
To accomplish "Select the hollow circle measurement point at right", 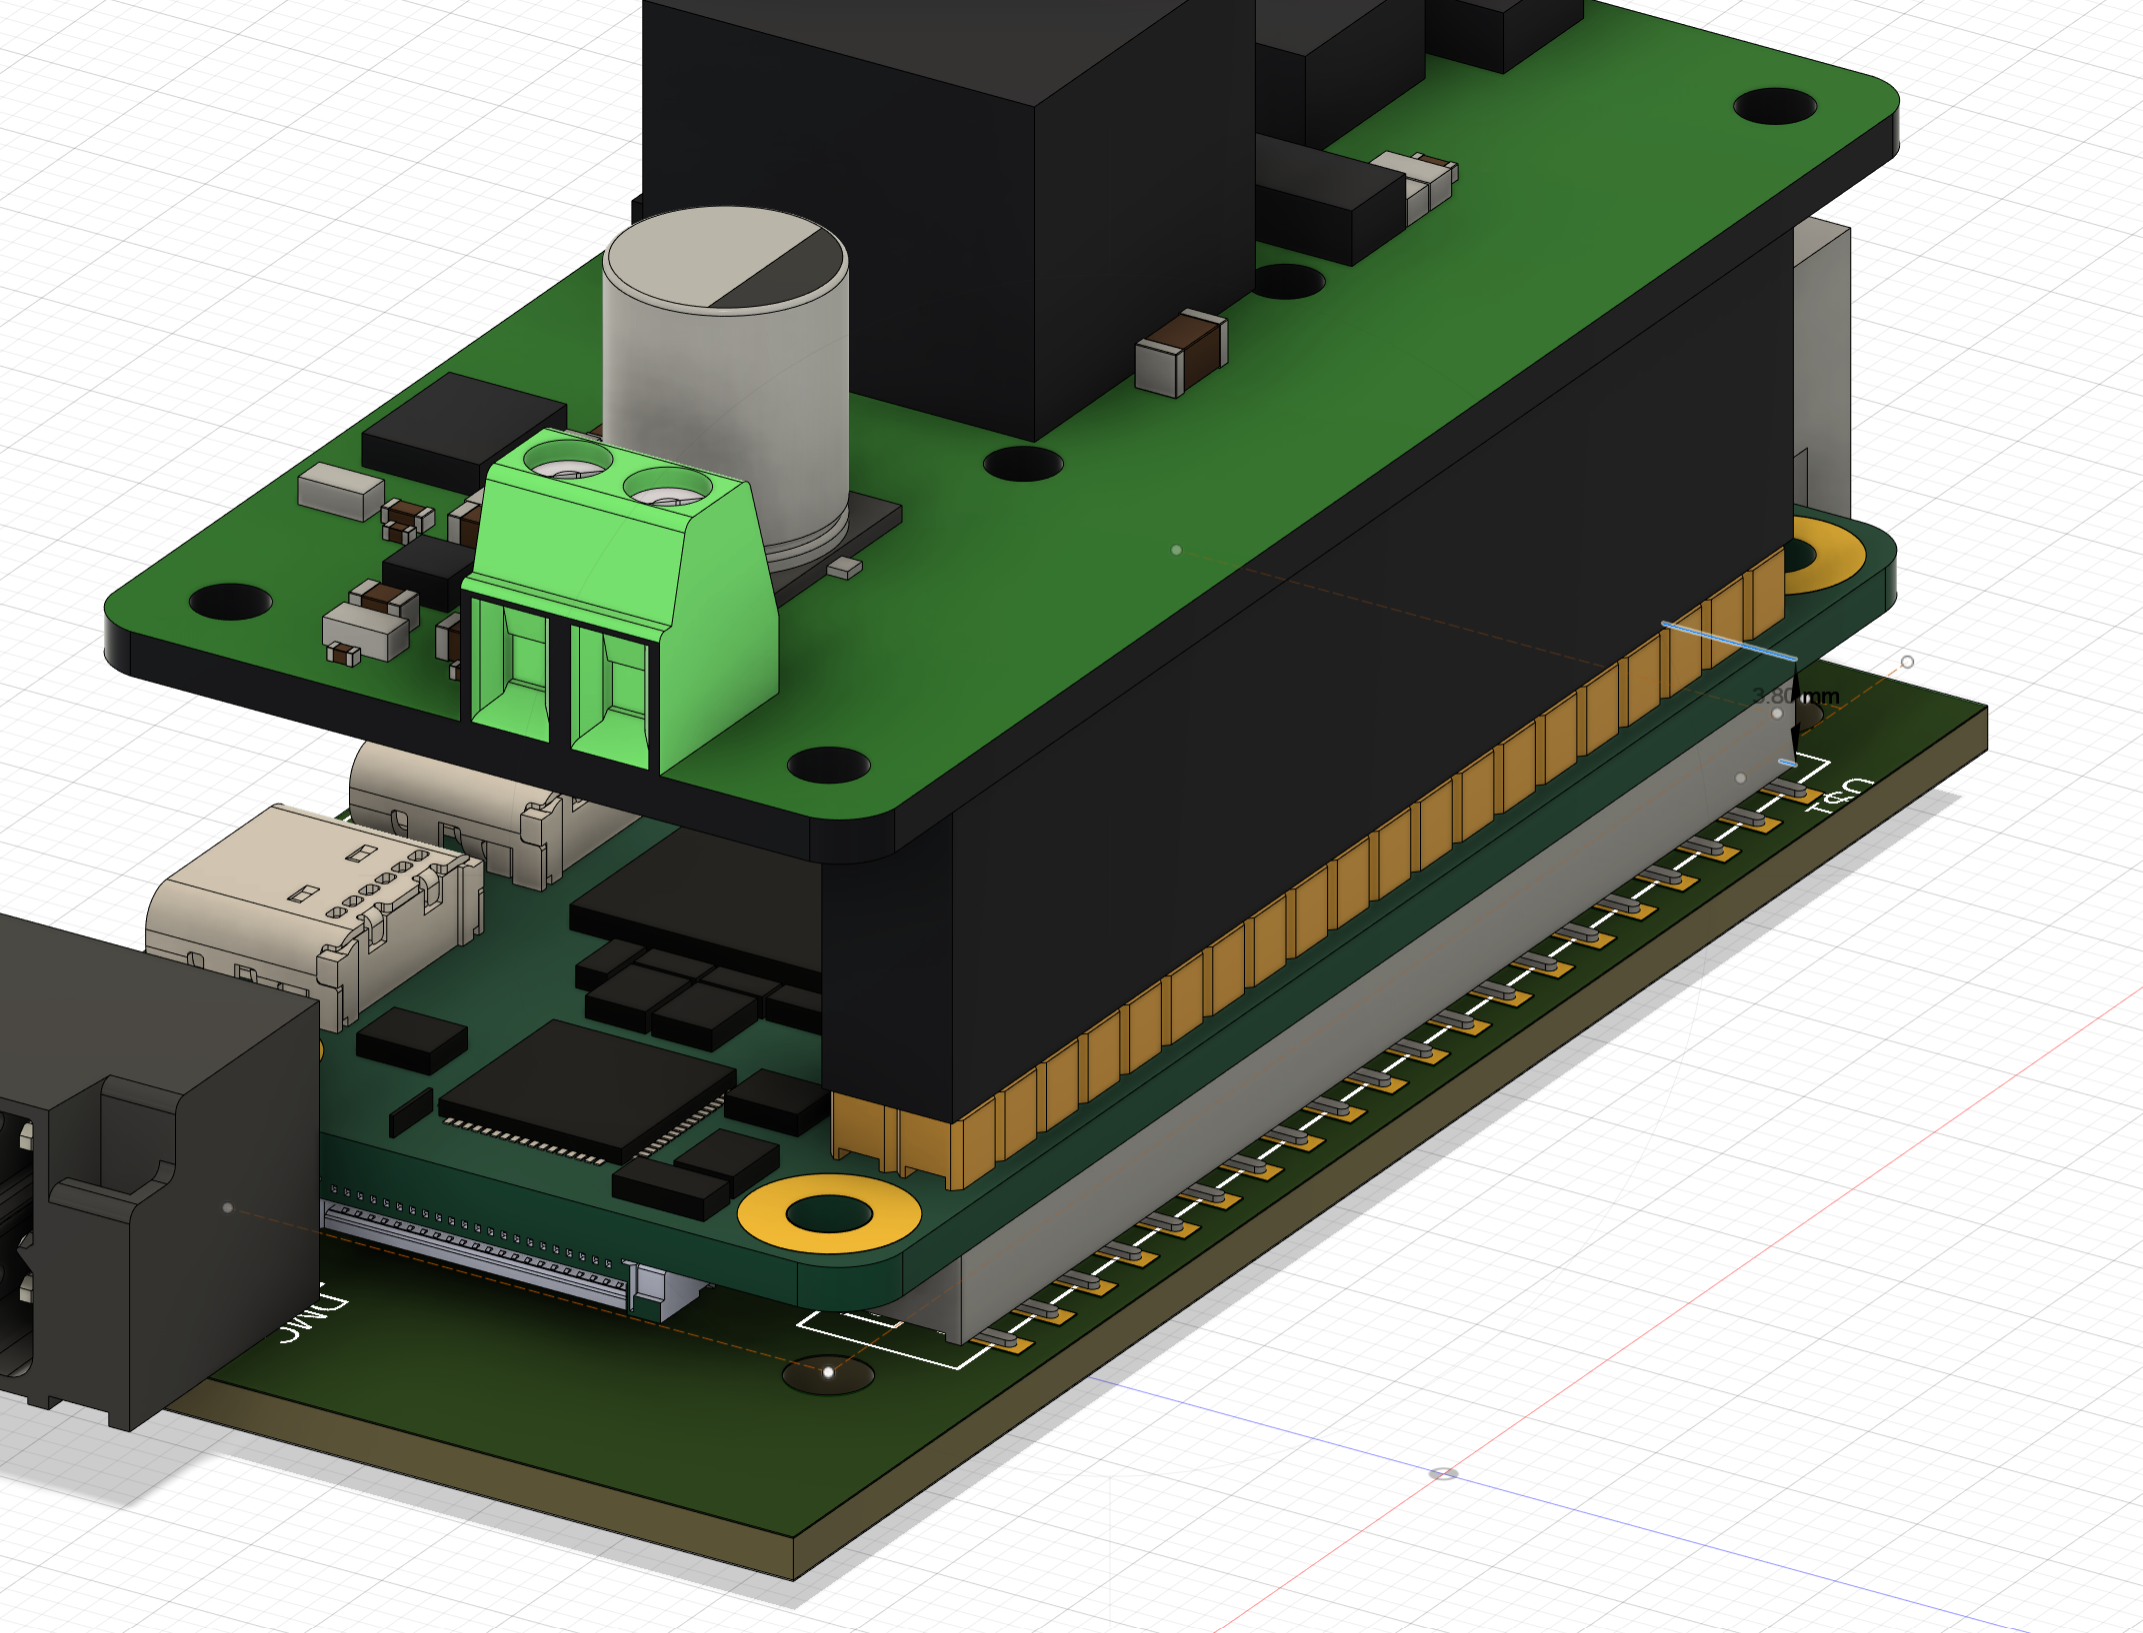I will pyautogui.click(x=1907, y=662).
